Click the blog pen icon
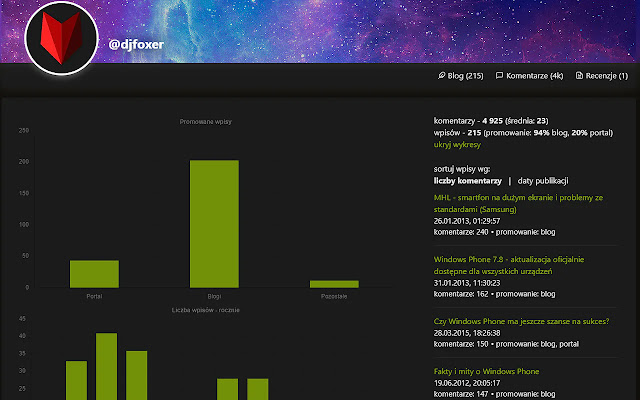 click(x=441, y=76)
